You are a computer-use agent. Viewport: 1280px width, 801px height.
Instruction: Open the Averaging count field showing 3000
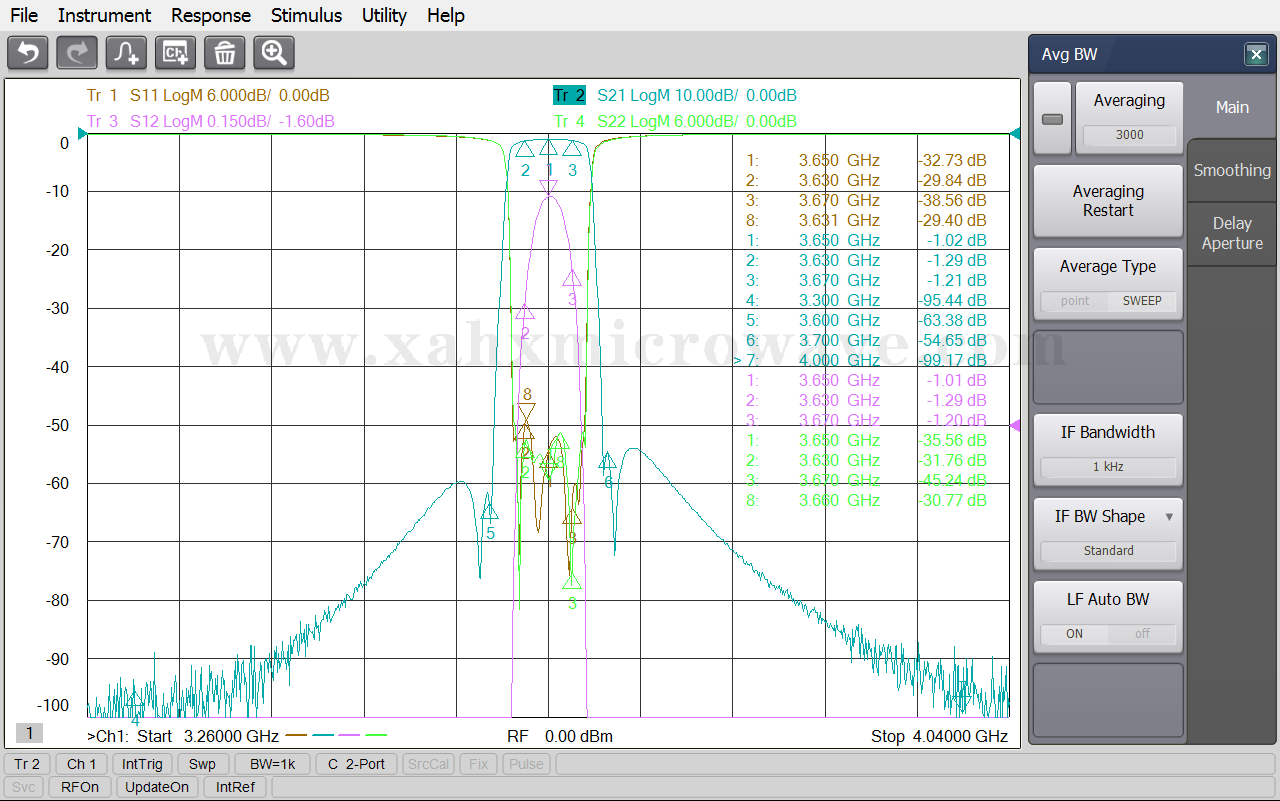(1129, 135)
